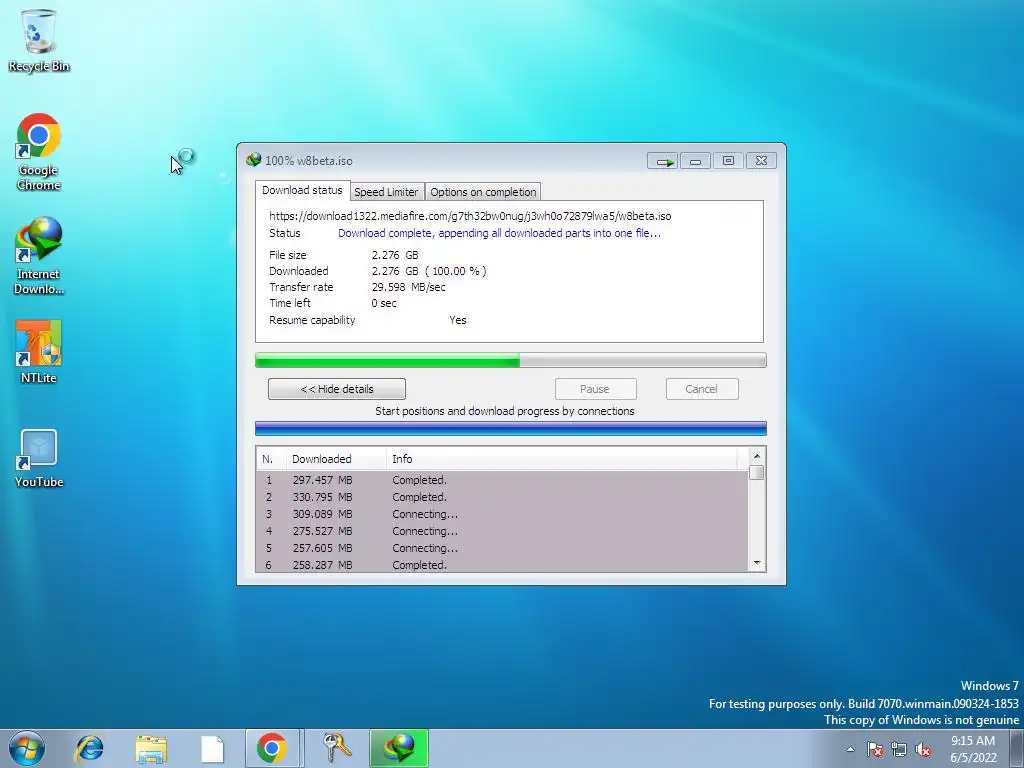Image resolution: width=1024 pixels, height=768 pixels.
Task: Click the connections list scrollbar thumb
Action: (x=757, y=472)
